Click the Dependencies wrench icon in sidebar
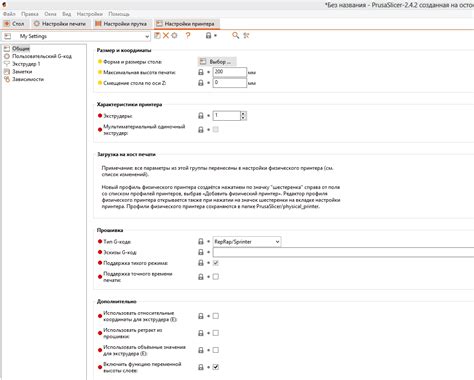Screen dimensions: 474x380 coord(7,79)
